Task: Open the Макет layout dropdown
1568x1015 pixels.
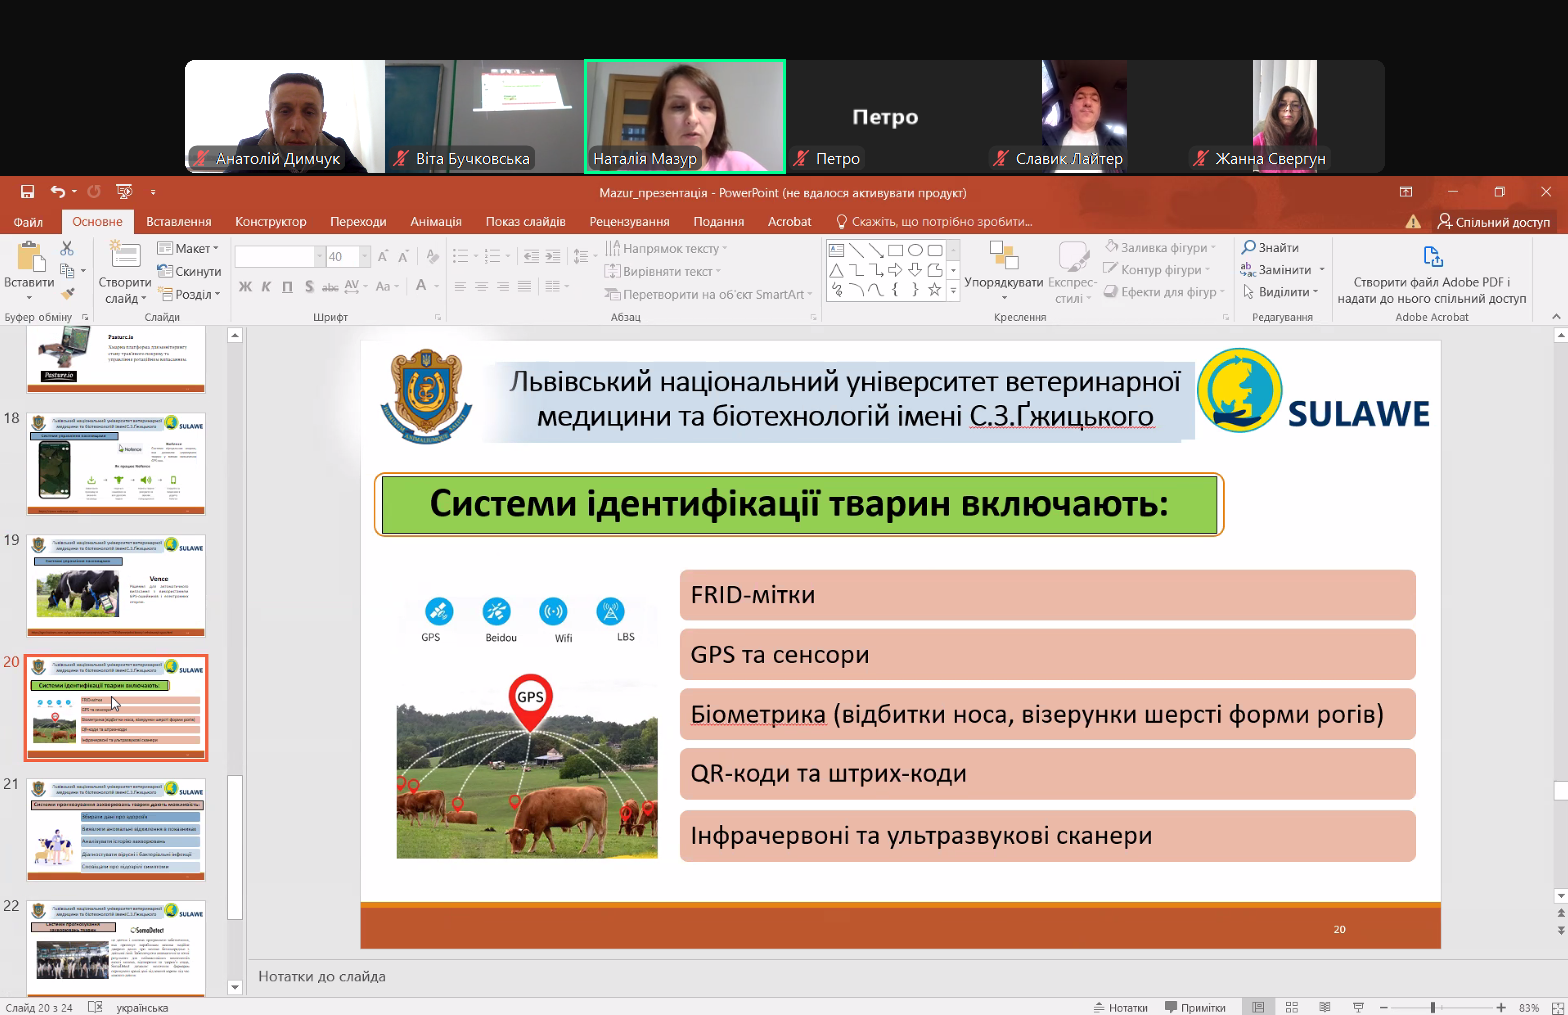Action: click(189, 248)
